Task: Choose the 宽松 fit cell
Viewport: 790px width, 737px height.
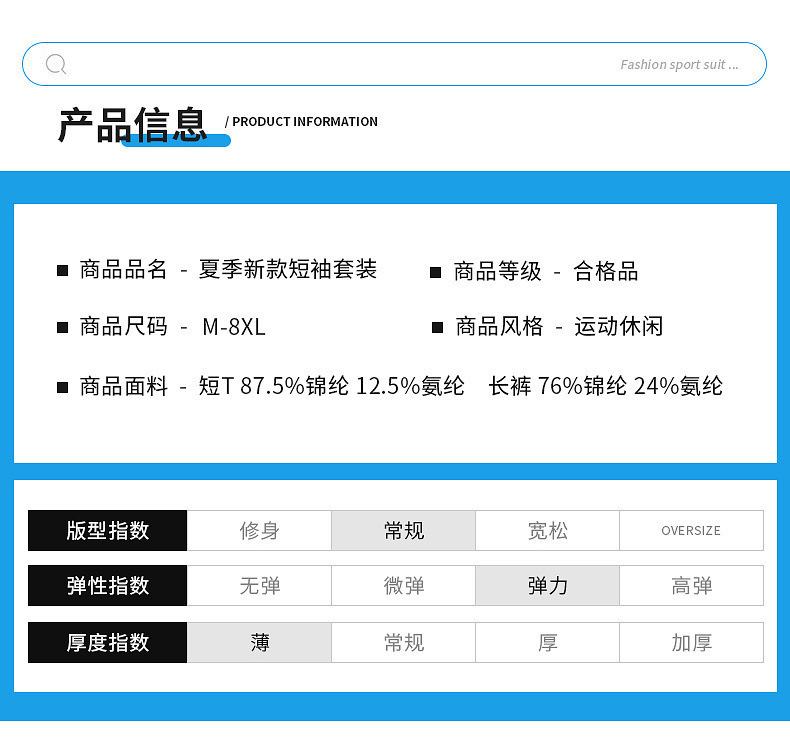Action: (548, 530)
